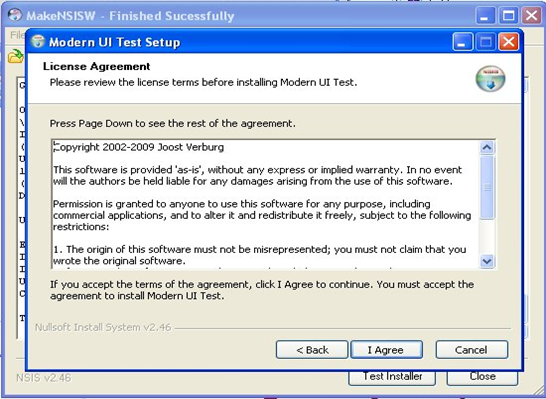Viewport: 546px width, 399px height.
Task: Minimize the MakeNSISW window
Action: click(485, 16)
